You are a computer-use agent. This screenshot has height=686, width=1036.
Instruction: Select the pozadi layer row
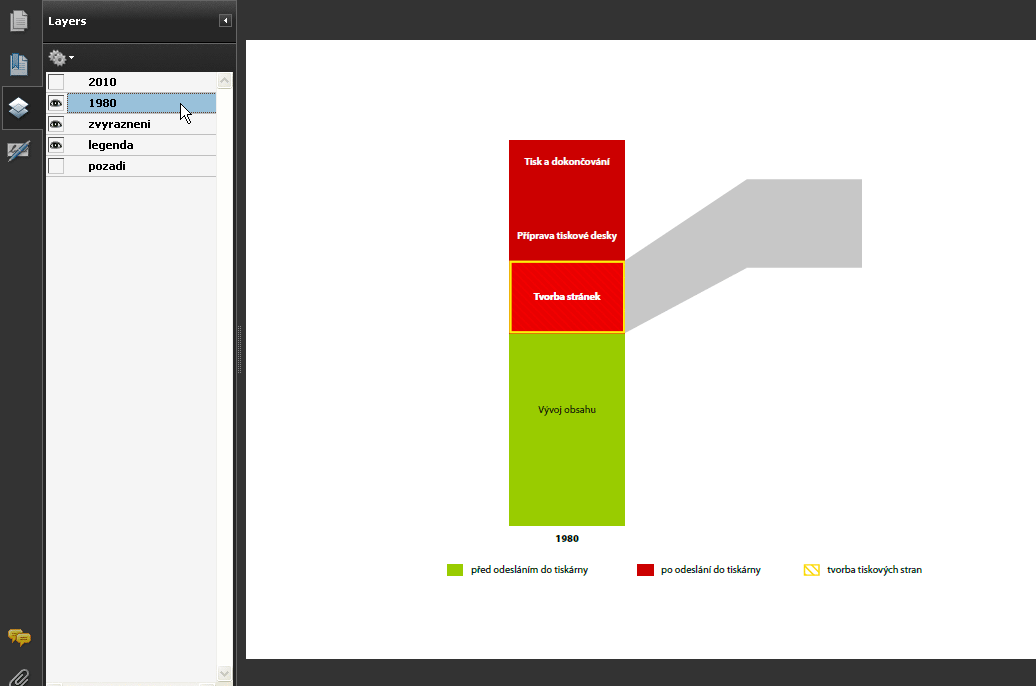[x=141, y=166]
